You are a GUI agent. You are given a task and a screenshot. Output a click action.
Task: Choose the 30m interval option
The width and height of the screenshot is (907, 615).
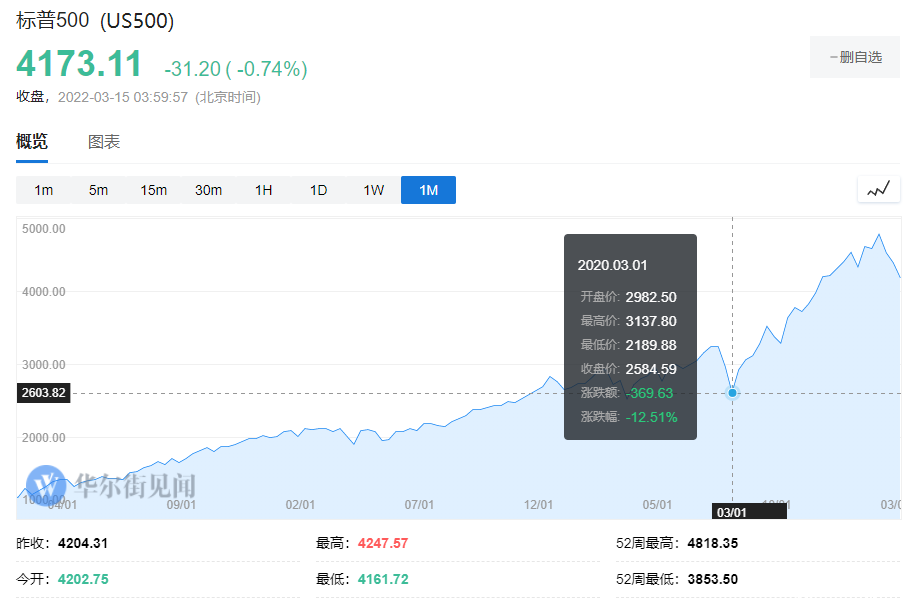(208, 190)
